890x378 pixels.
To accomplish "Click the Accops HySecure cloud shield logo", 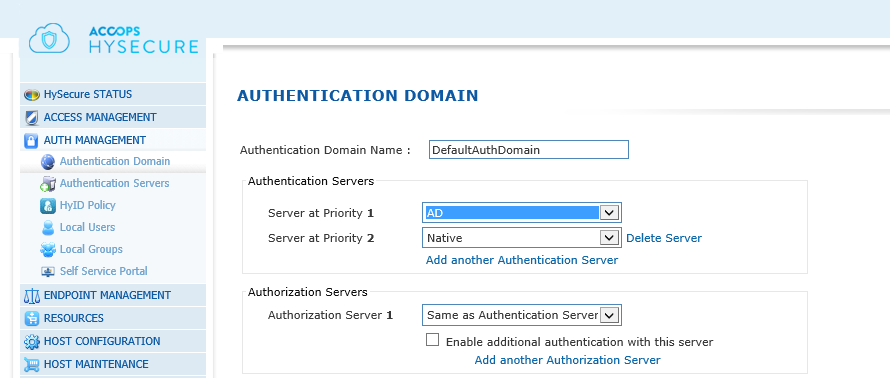I will click(49, 39).
